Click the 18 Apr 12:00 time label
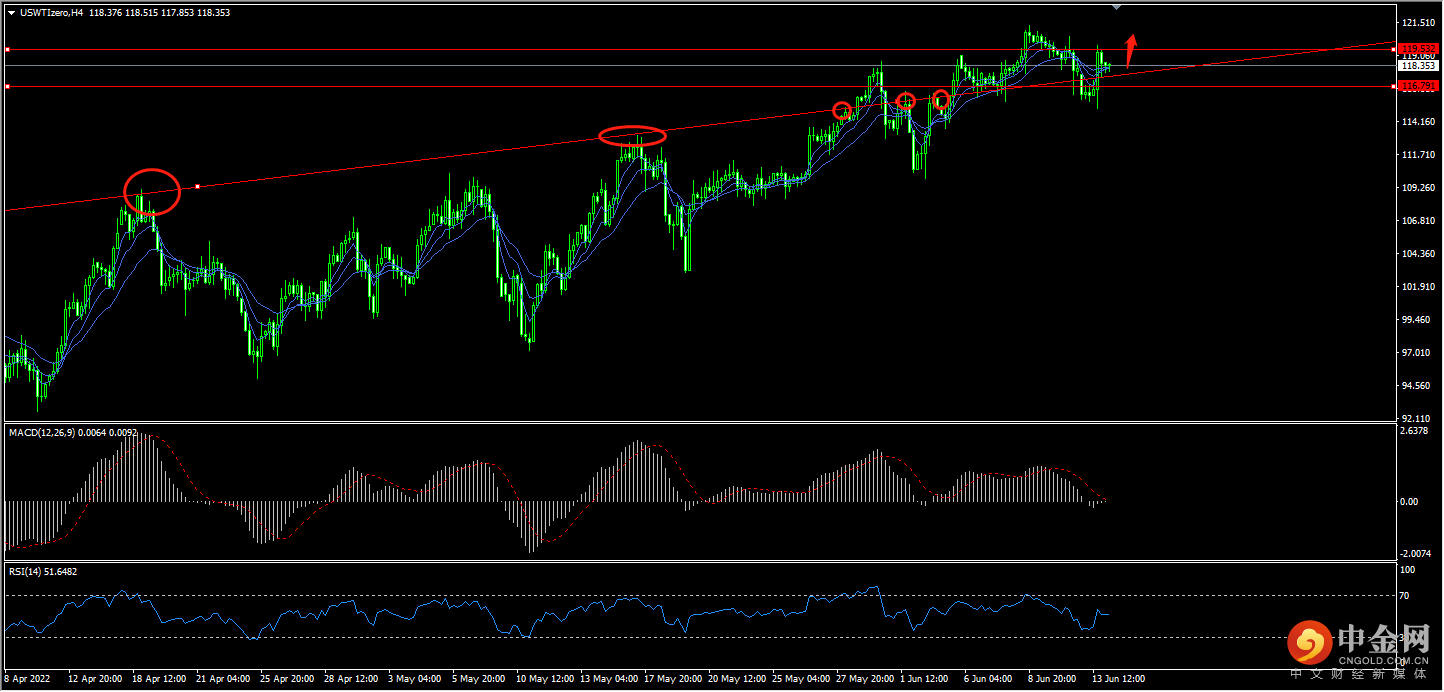The width and height of the screenshot is (1444, 692). 159,678
